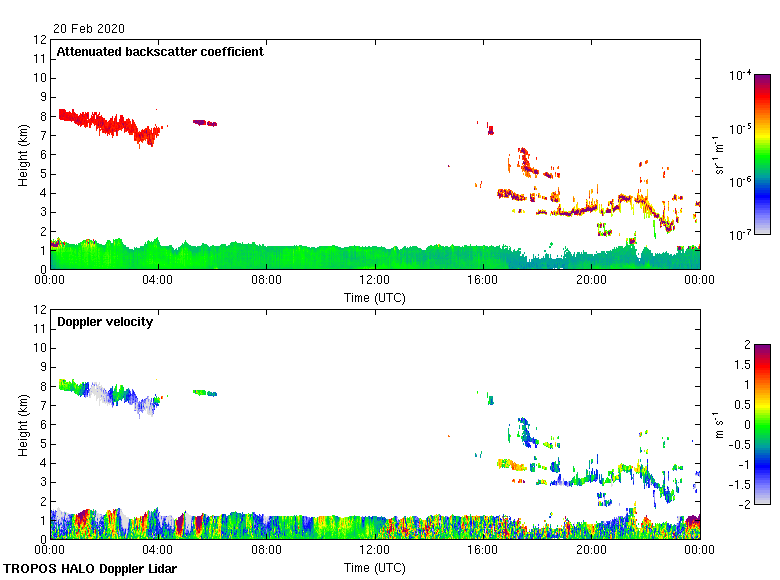Click the "sr⁻¹ m⁻¹" unit label
The height and width of the screenshot is (580, 780).
(x=720, y=153)
